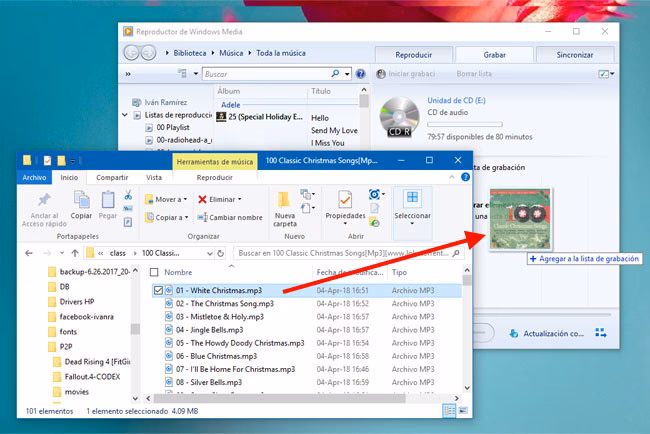Open the Archivo menu

34,177
